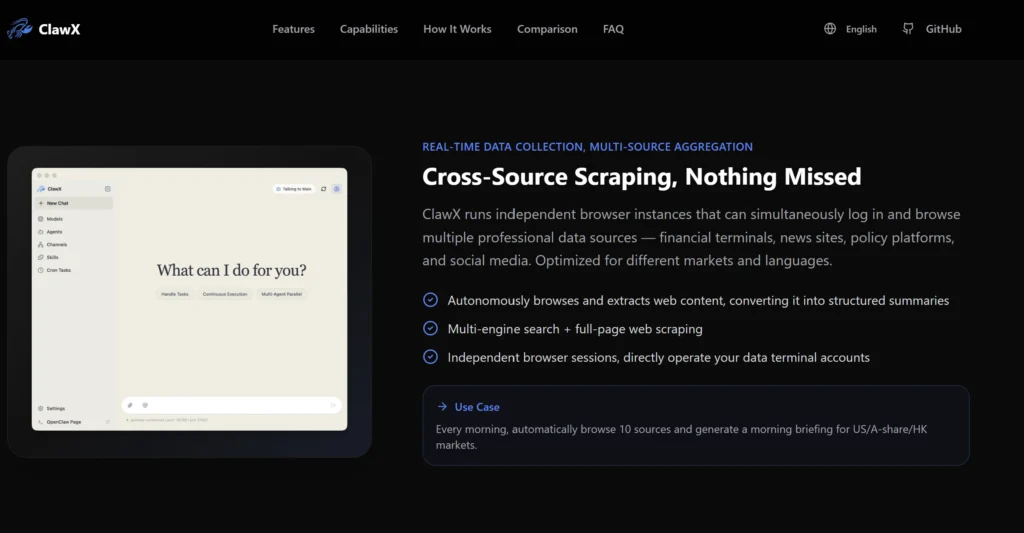Click the 'Use Case' label text
This screenshot has height=533, width=1024.
(x=477, y=407)
